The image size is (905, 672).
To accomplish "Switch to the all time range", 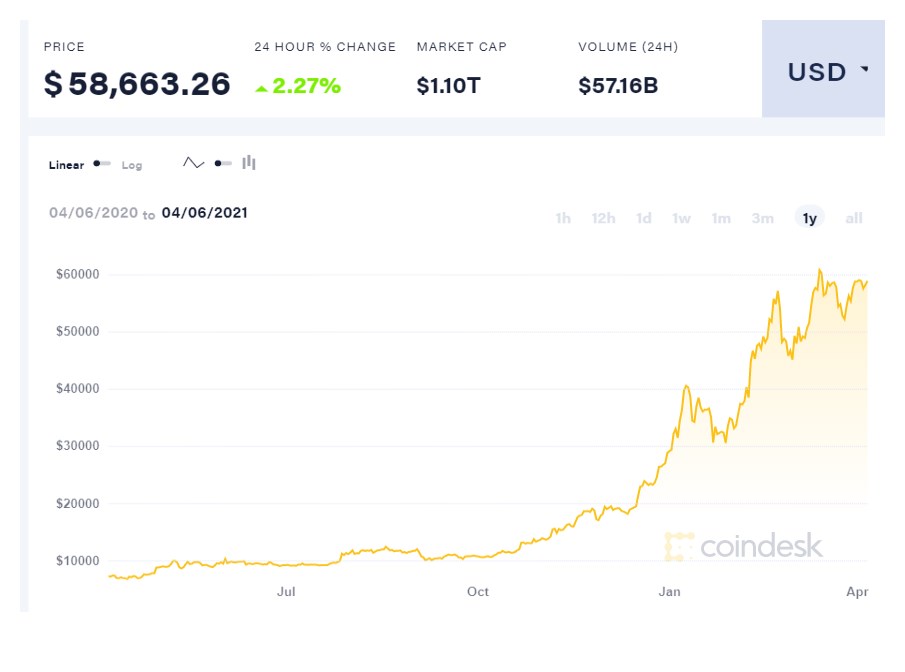I will click(853, 217).
